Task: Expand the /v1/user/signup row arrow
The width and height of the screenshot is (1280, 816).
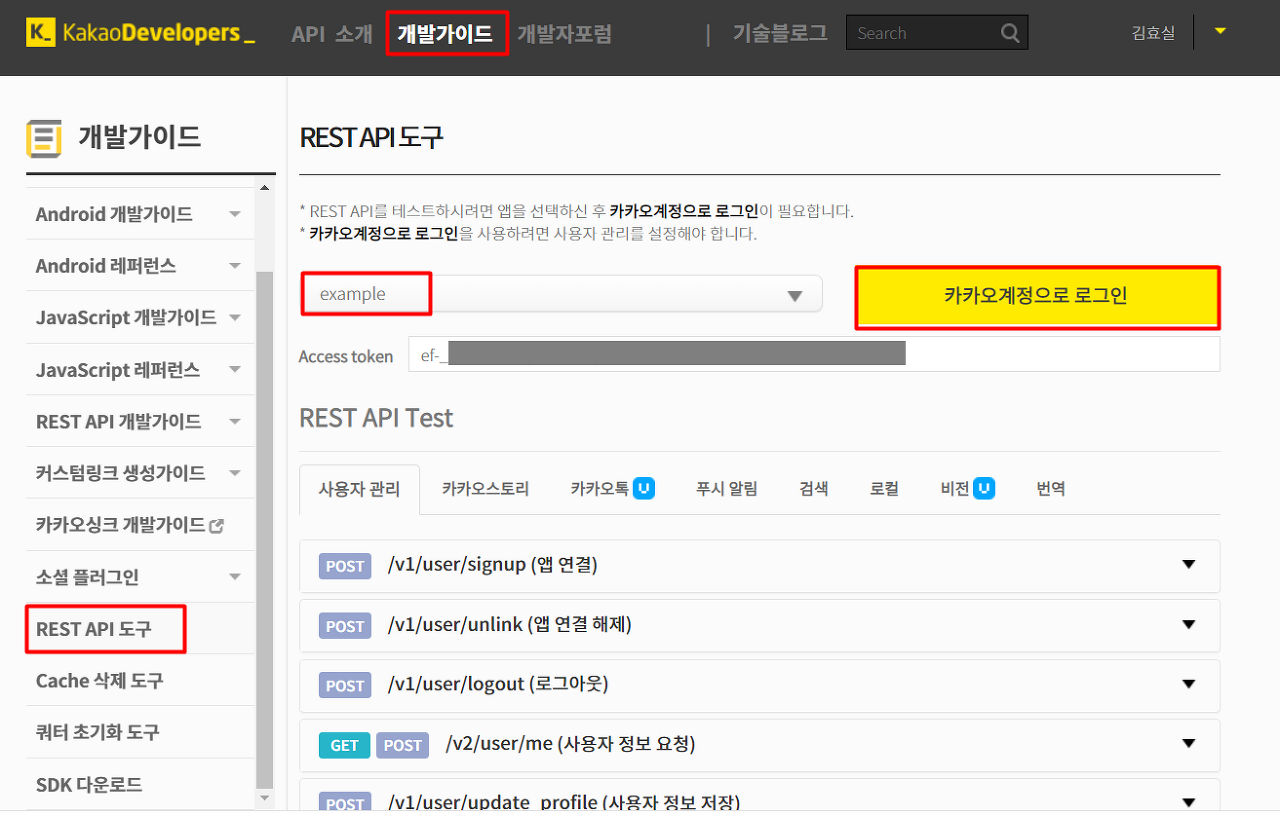Action: coord(1189,565)
